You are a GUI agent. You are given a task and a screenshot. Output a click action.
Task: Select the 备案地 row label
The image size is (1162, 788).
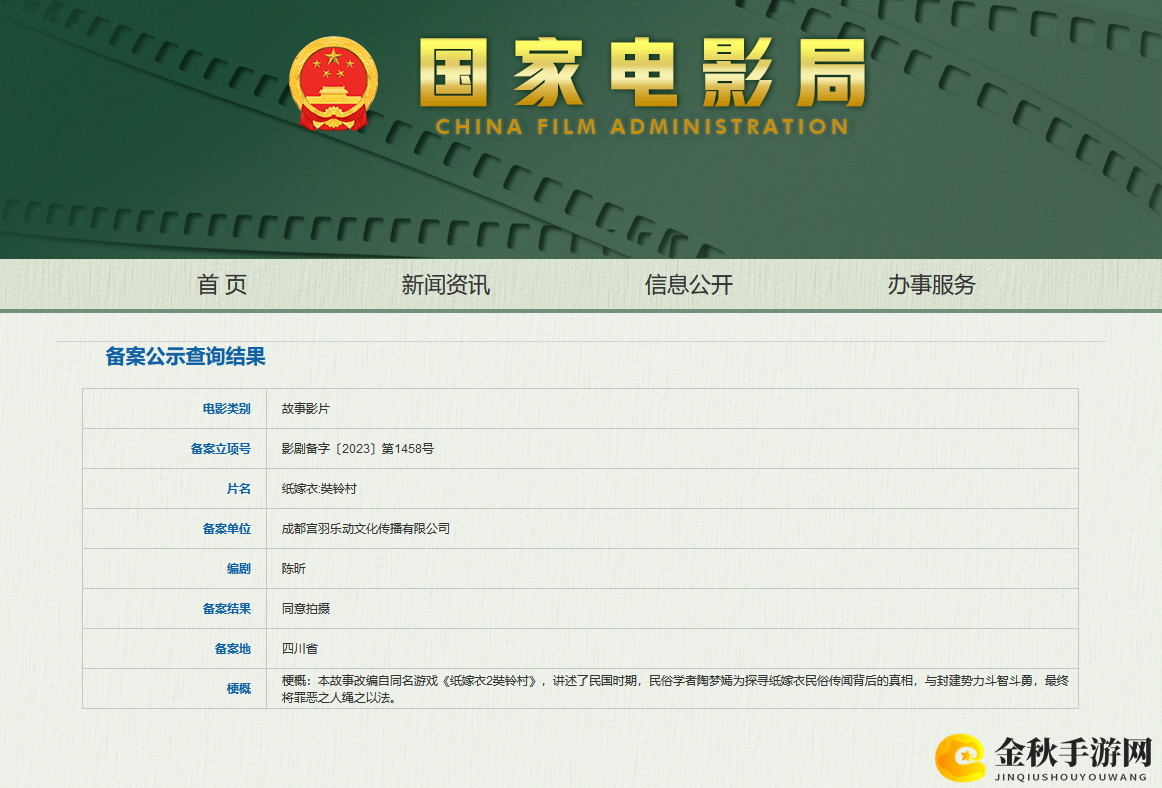coord(233,649)
